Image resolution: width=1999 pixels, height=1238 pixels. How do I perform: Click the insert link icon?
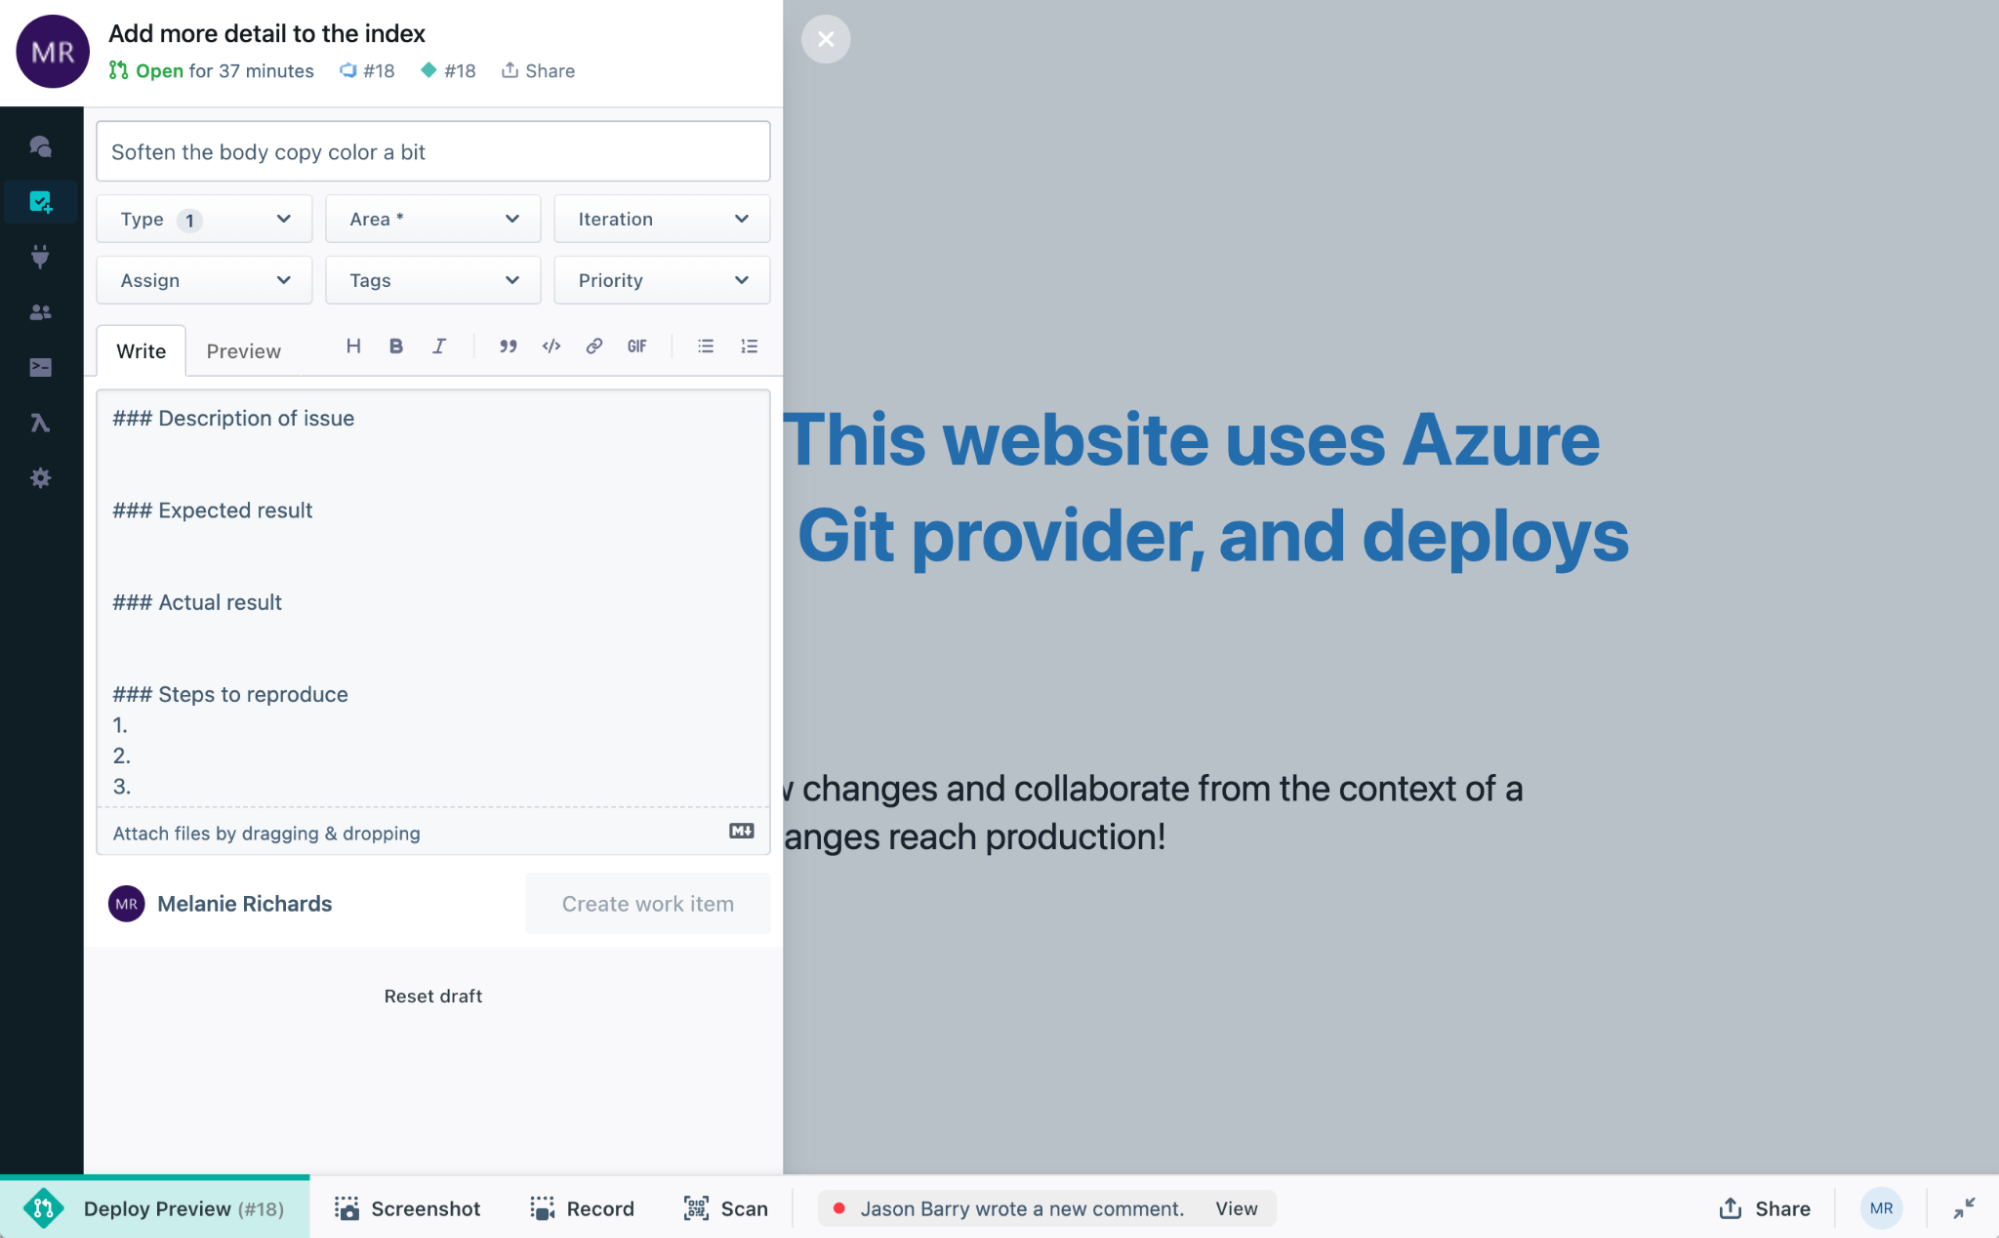point(594,346)
